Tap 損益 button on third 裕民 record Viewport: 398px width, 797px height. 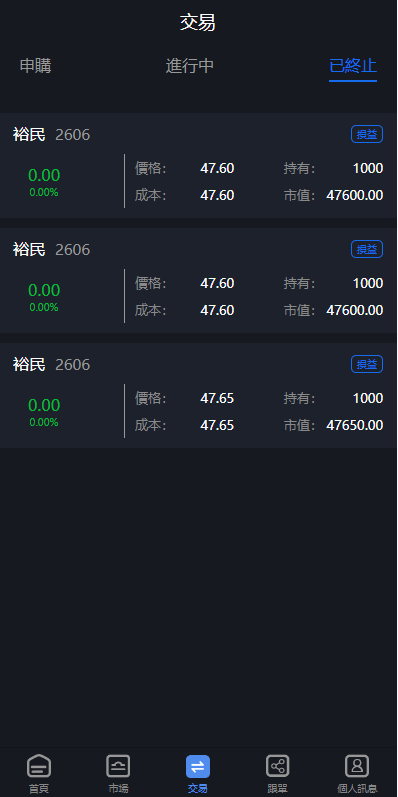(366, 364)
